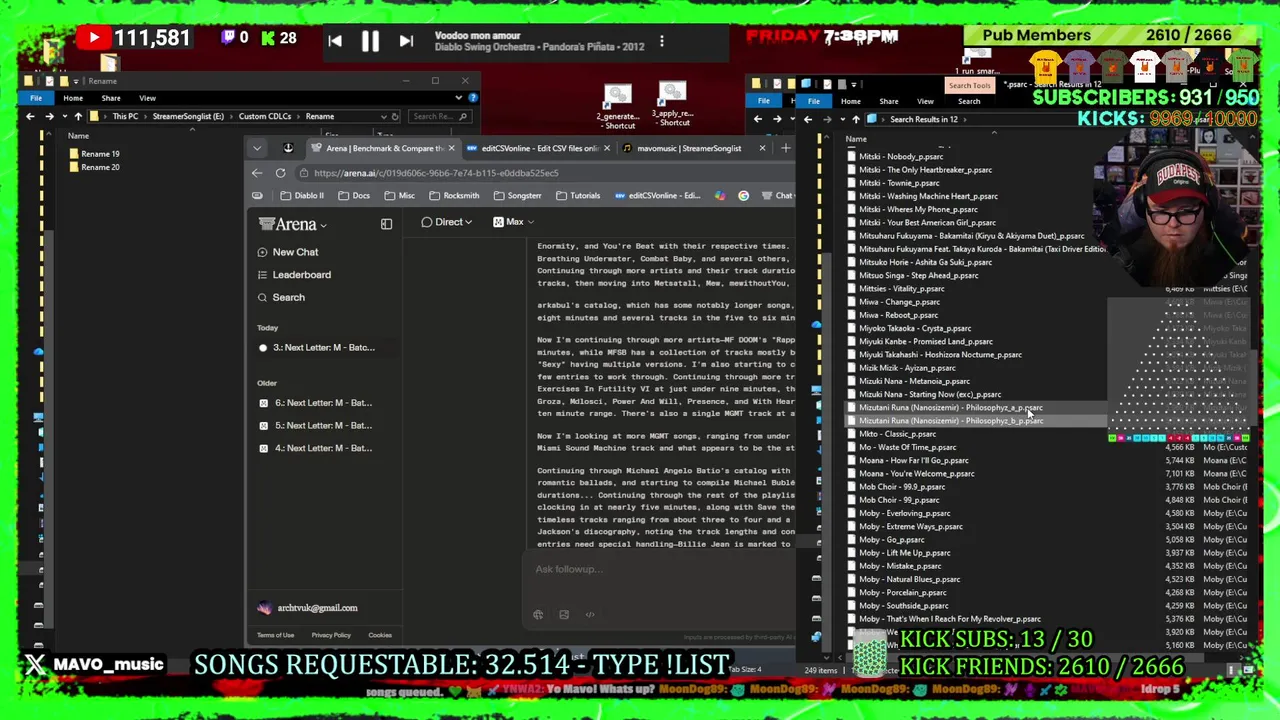Viewport: 1280px width, 720px height.
Task: Click the Google bookmark icon
Action: click(x=743, y=196)
